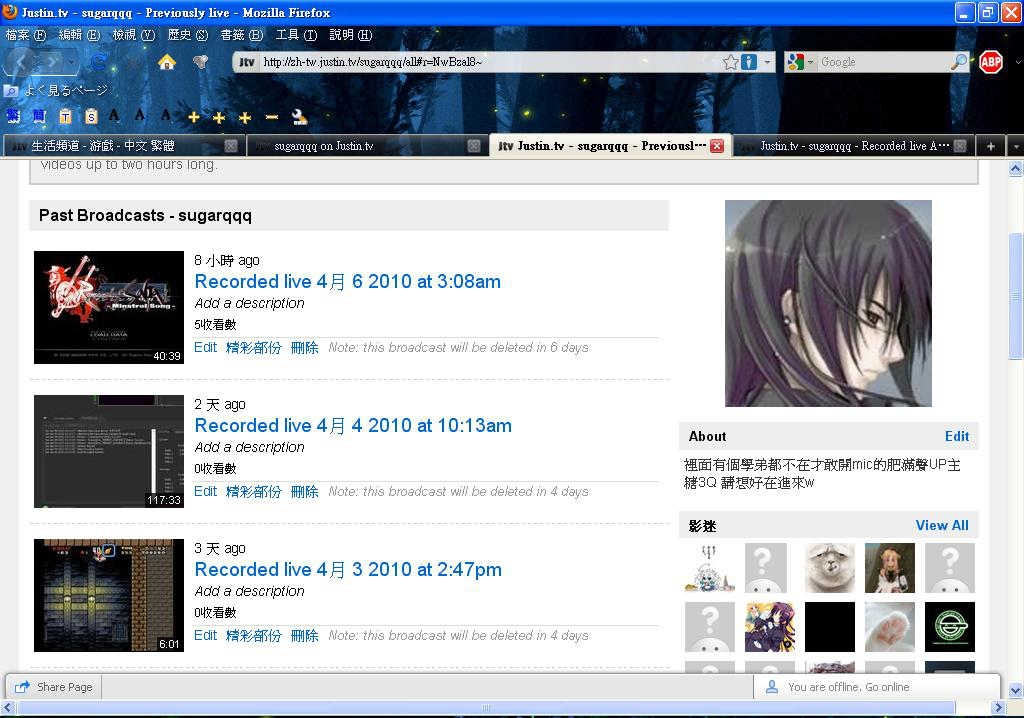The height and width of the screenshot is (718, 1024).
Task: Open the Adblock Plus ABP icon
Action: (x=991, y=62)
